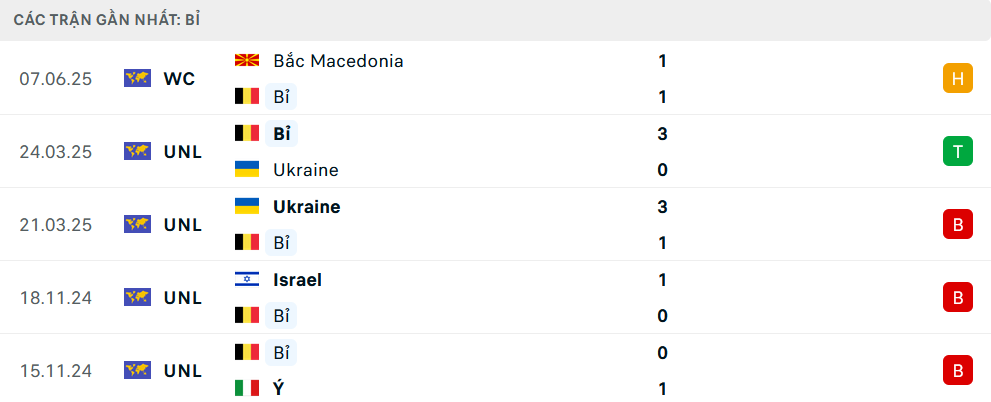Click the UNL icon for the 15.11.24 match
Screen dimensions: 991x402
pos(137,370)
